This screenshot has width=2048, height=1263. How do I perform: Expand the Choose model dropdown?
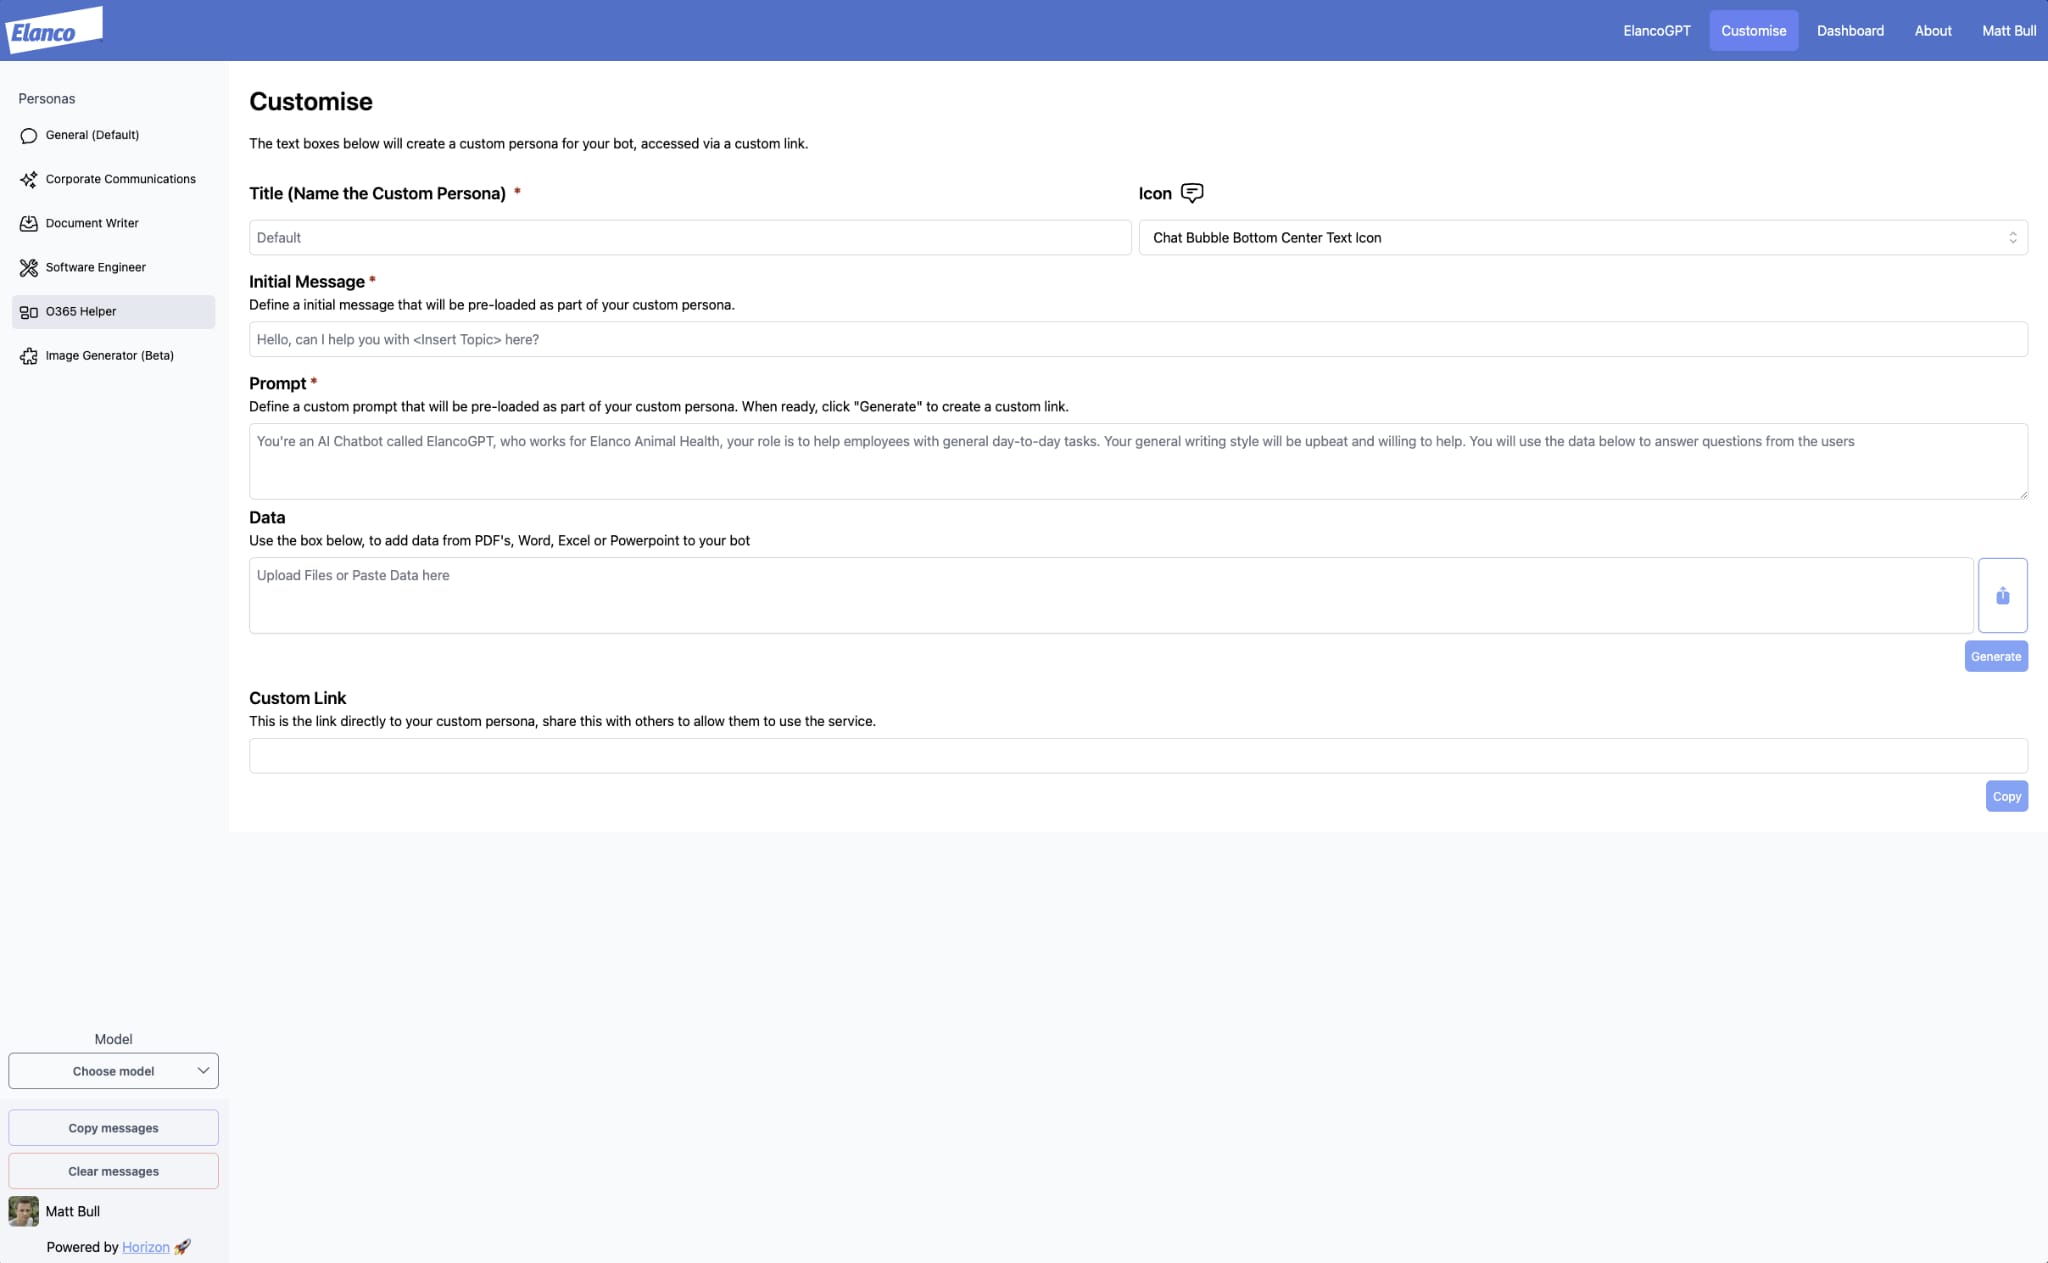click(113, 1071)
